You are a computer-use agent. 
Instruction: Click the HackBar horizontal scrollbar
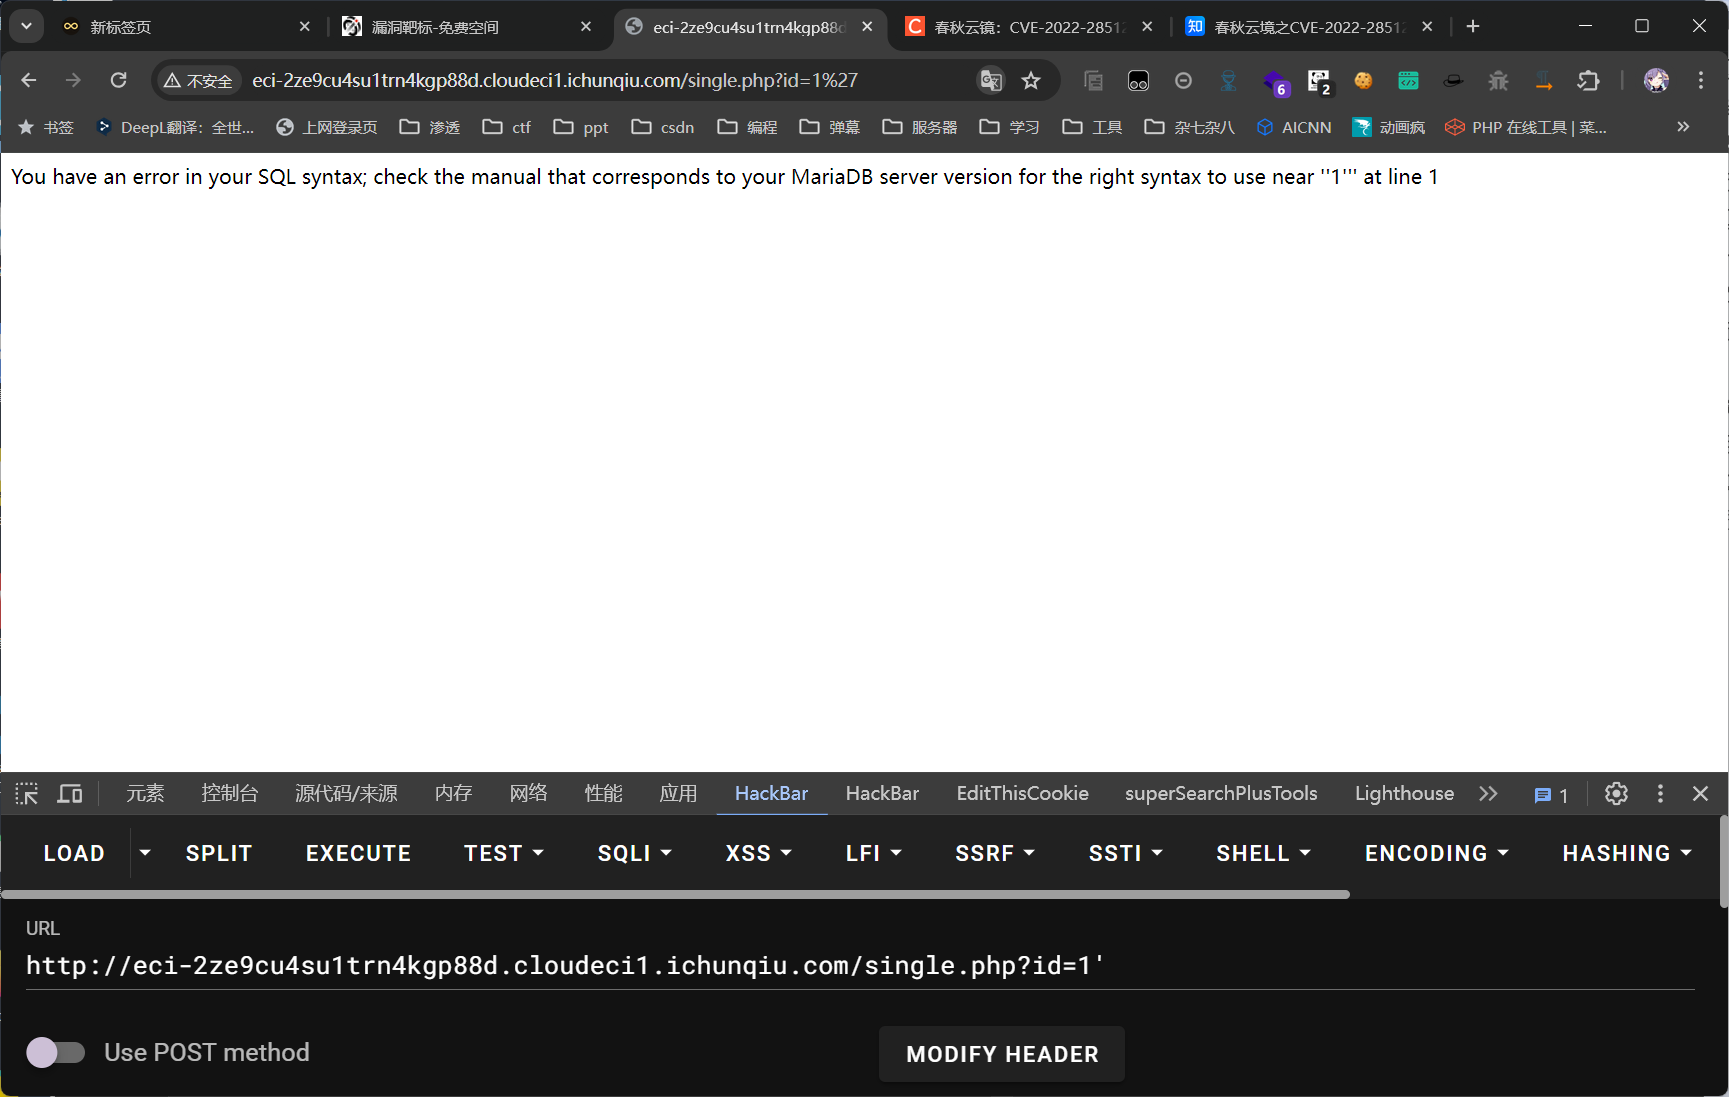point(675,894)
